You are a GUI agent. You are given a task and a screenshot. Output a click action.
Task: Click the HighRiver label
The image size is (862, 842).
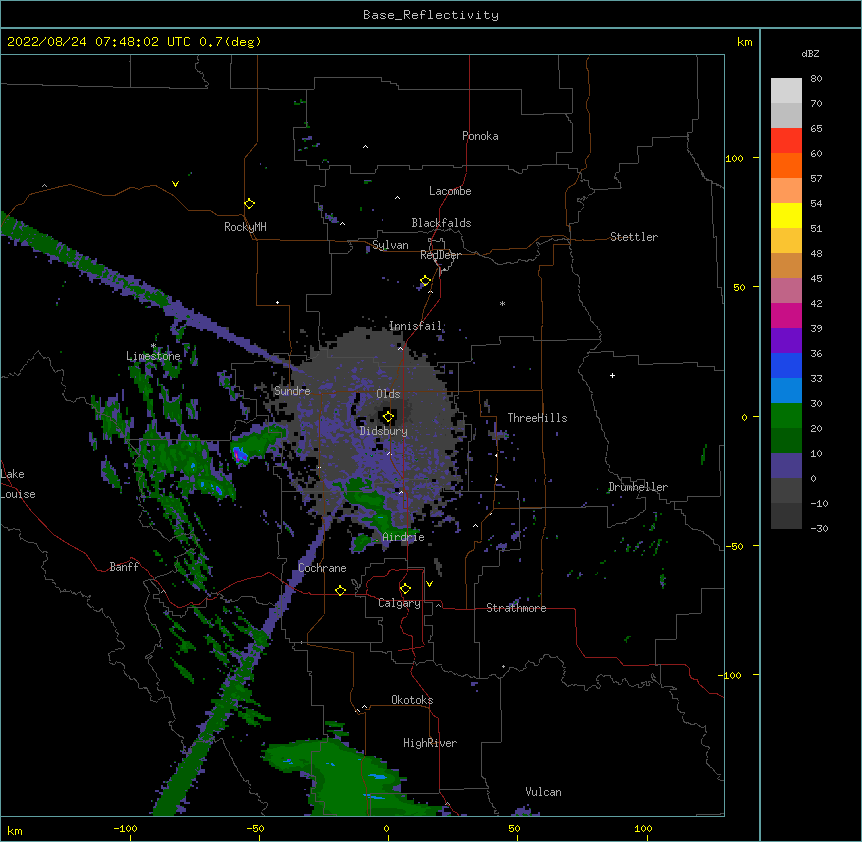point(430,743)
